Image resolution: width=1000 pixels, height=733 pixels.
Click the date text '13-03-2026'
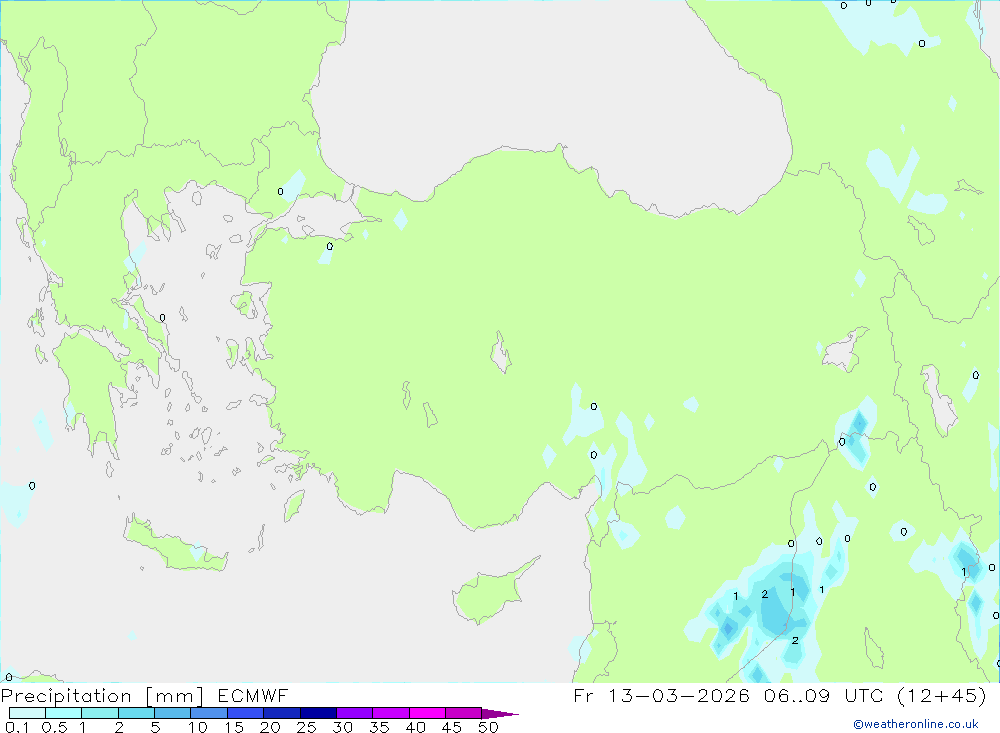click(679, 695)
